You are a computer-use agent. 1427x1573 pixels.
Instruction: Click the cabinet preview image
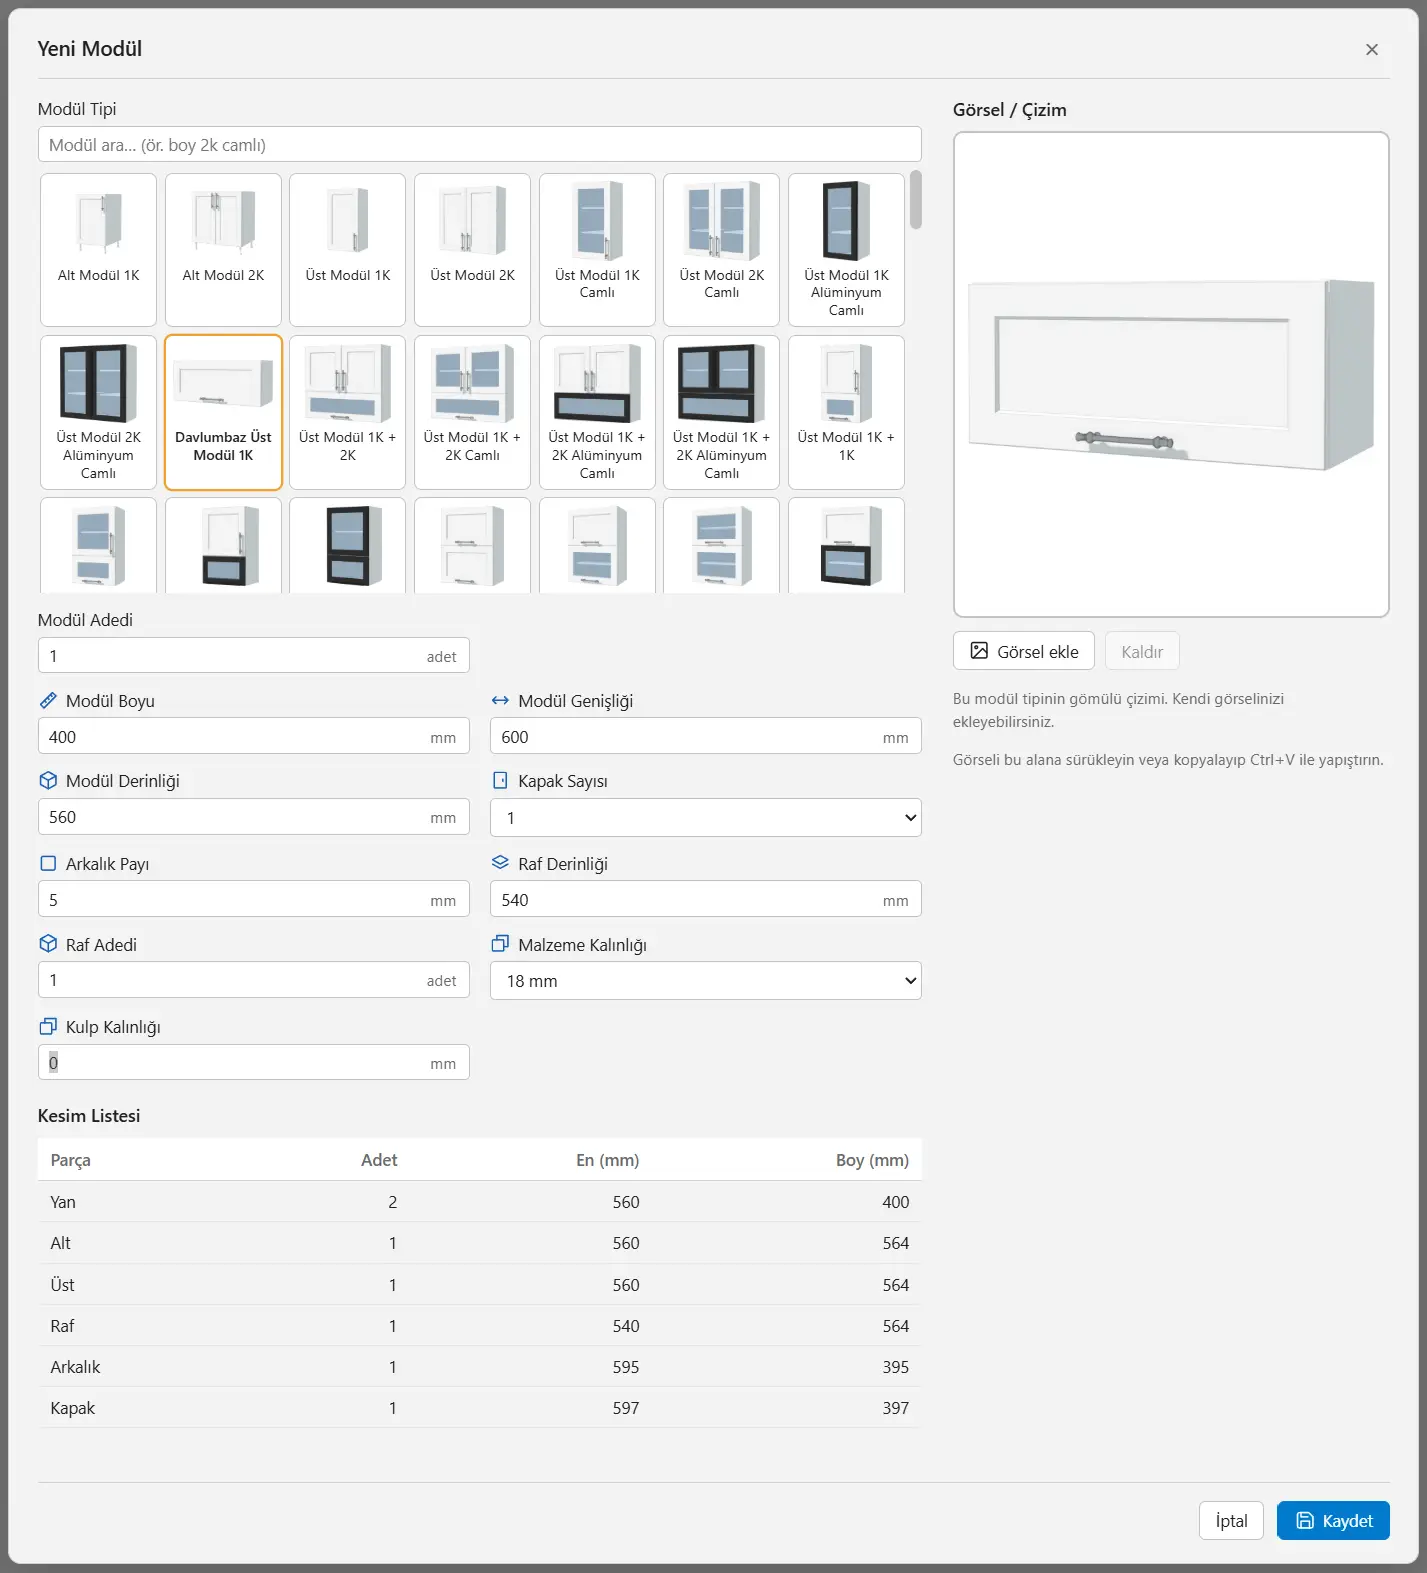(x=1171, y=374)
